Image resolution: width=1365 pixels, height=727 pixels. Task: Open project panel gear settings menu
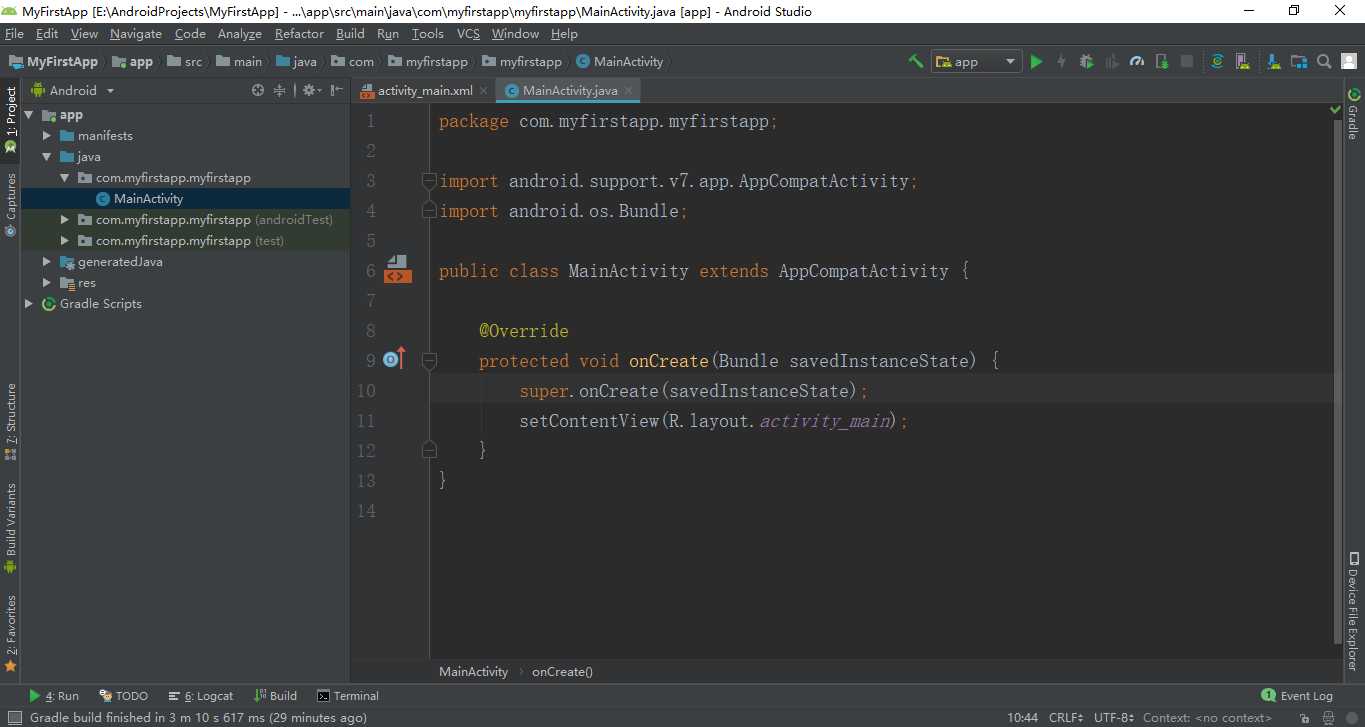[x=310, y=90]
